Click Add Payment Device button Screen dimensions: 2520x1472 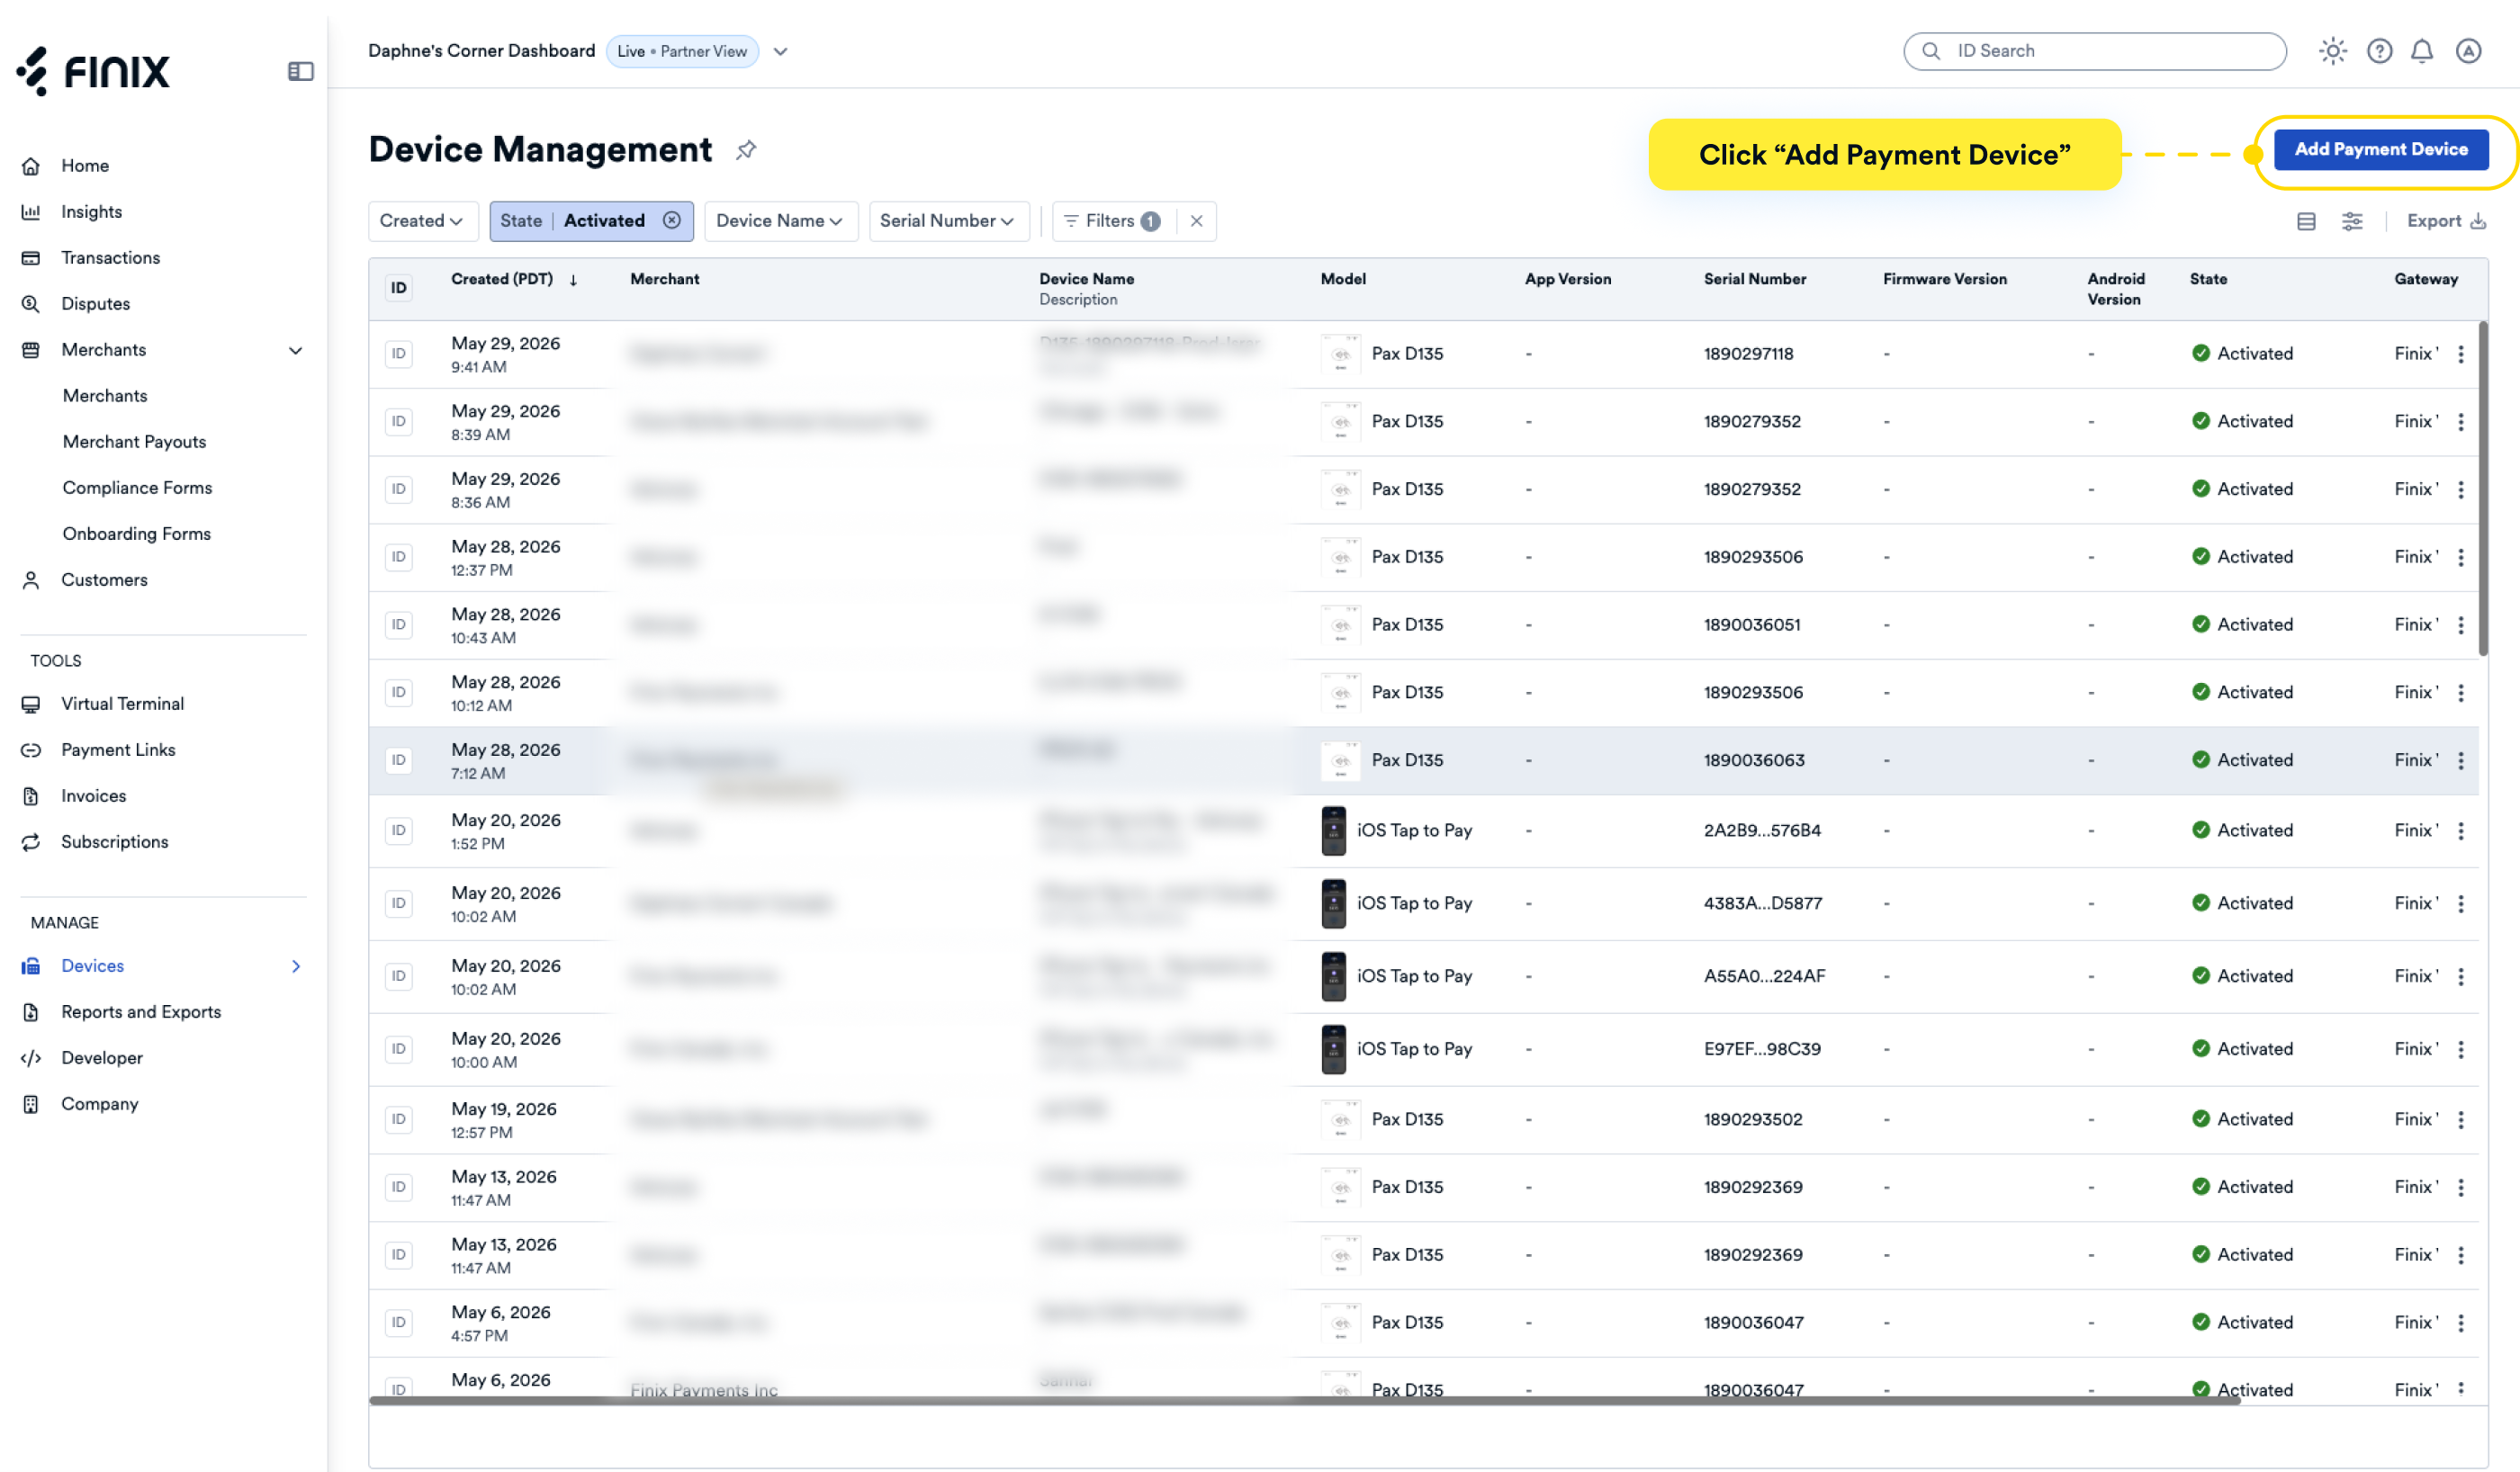(2380, 150)
